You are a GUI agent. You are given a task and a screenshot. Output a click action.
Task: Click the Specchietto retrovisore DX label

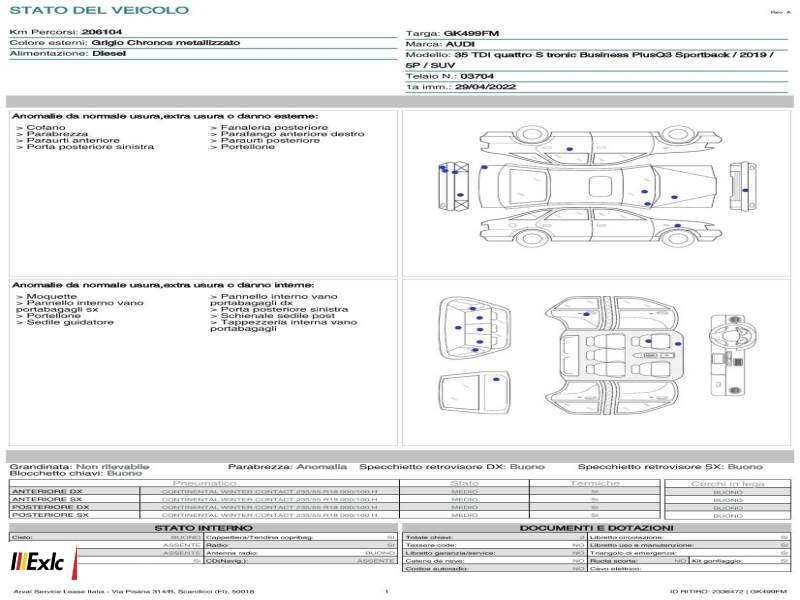tap(433, 467)
